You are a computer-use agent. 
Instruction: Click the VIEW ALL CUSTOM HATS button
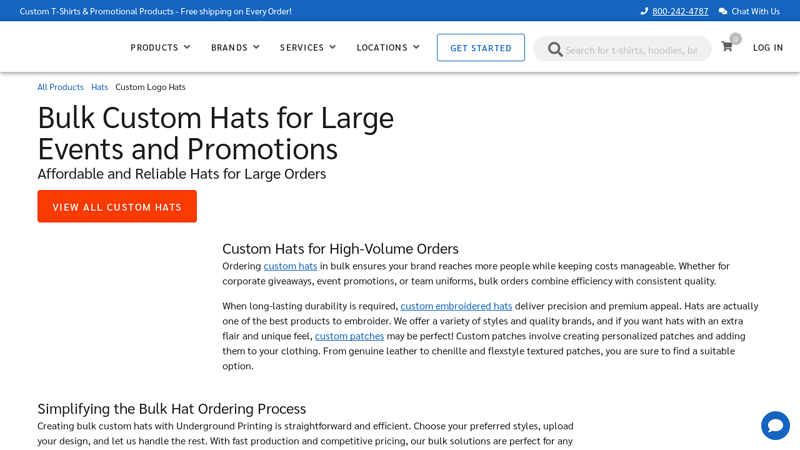pyautogui.click(x=117, y=206)
